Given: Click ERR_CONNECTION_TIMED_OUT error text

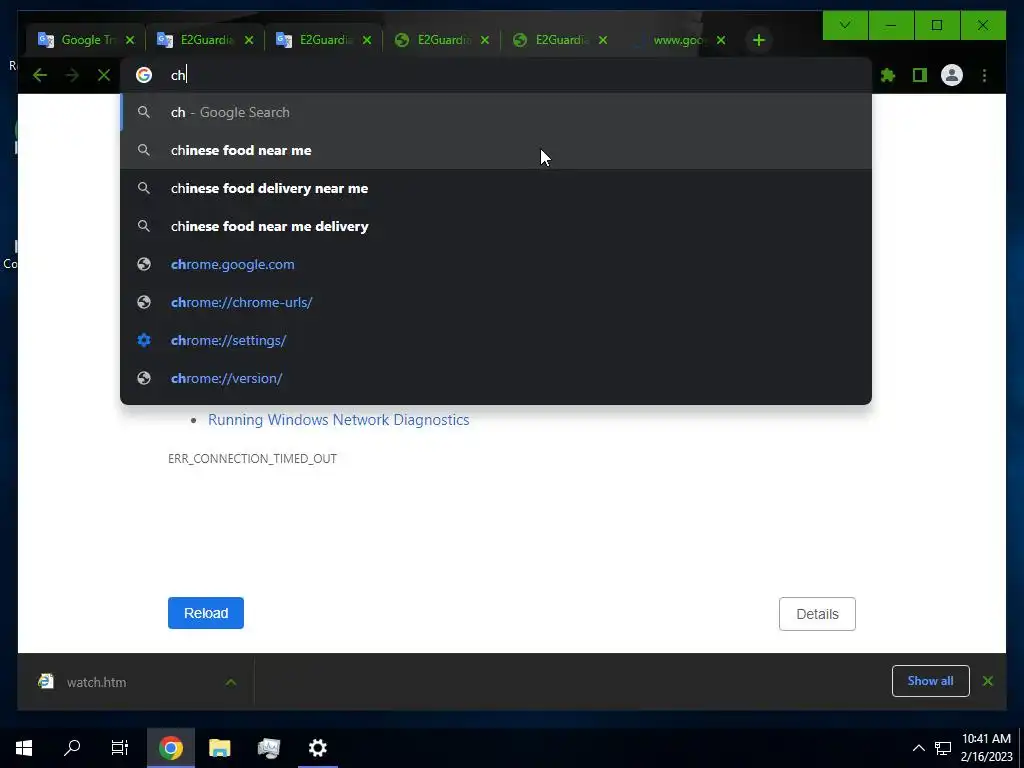Looking at the screenshot, I should (x=252, y=458).
